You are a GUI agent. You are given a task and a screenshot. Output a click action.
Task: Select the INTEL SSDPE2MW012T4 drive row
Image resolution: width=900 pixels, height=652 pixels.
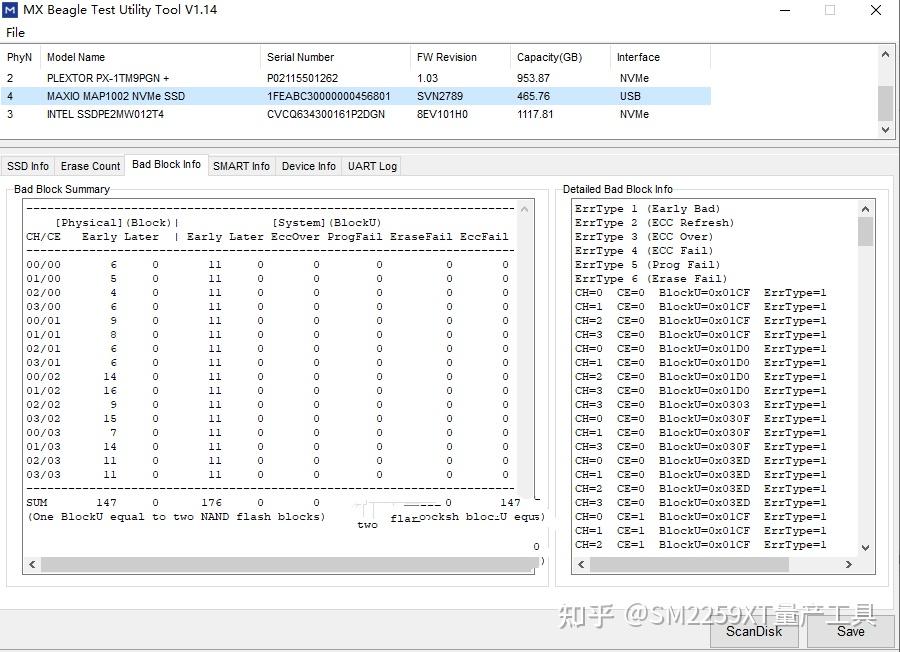(150, 114)
